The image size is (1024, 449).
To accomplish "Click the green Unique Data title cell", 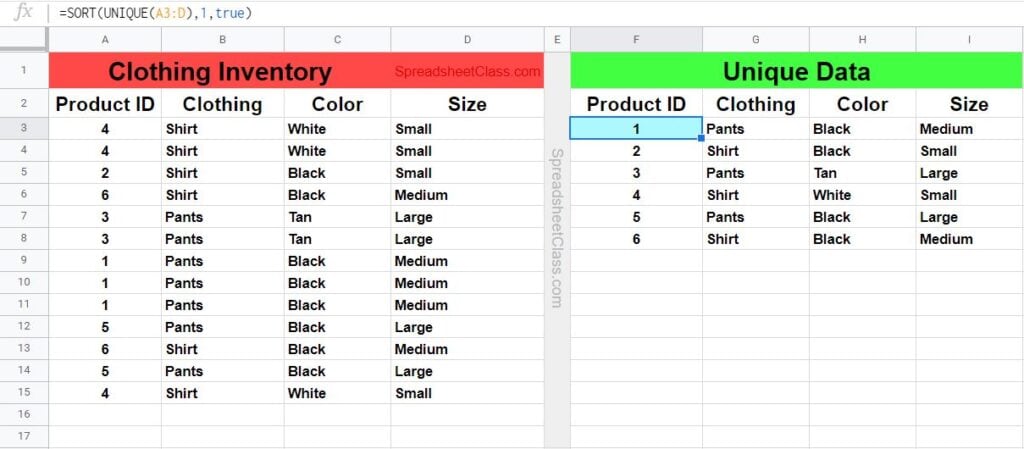I will point(796,72).
